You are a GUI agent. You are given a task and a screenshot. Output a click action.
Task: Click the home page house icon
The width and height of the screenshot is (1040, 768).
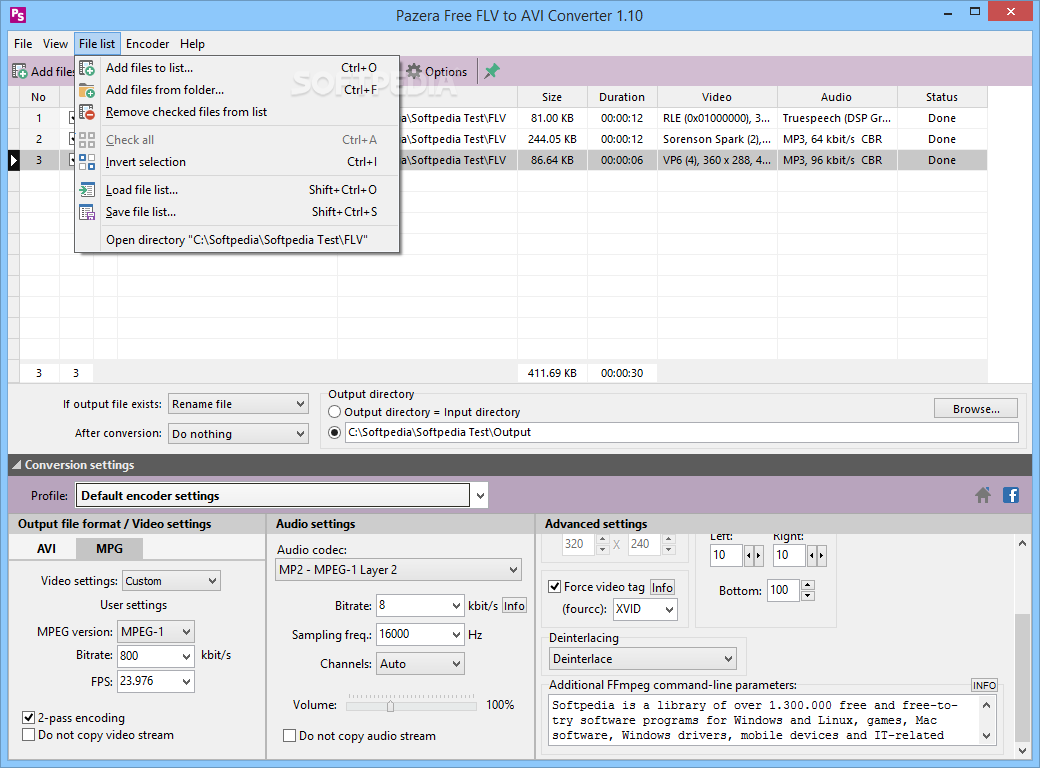coord(983,495)
